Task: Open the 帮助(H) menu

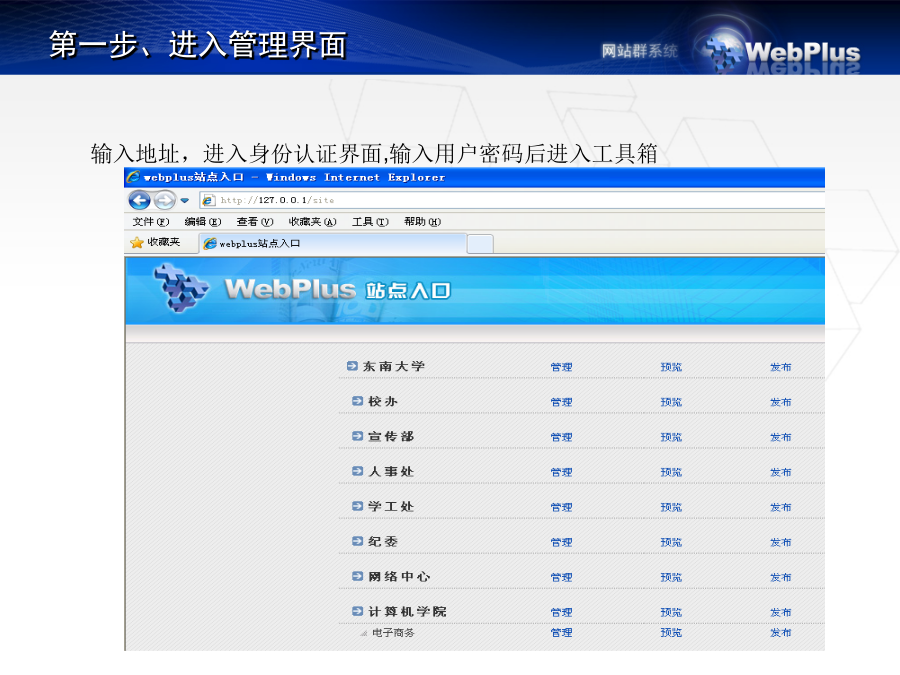Action: pyautogui.click(x=422, y=222)
